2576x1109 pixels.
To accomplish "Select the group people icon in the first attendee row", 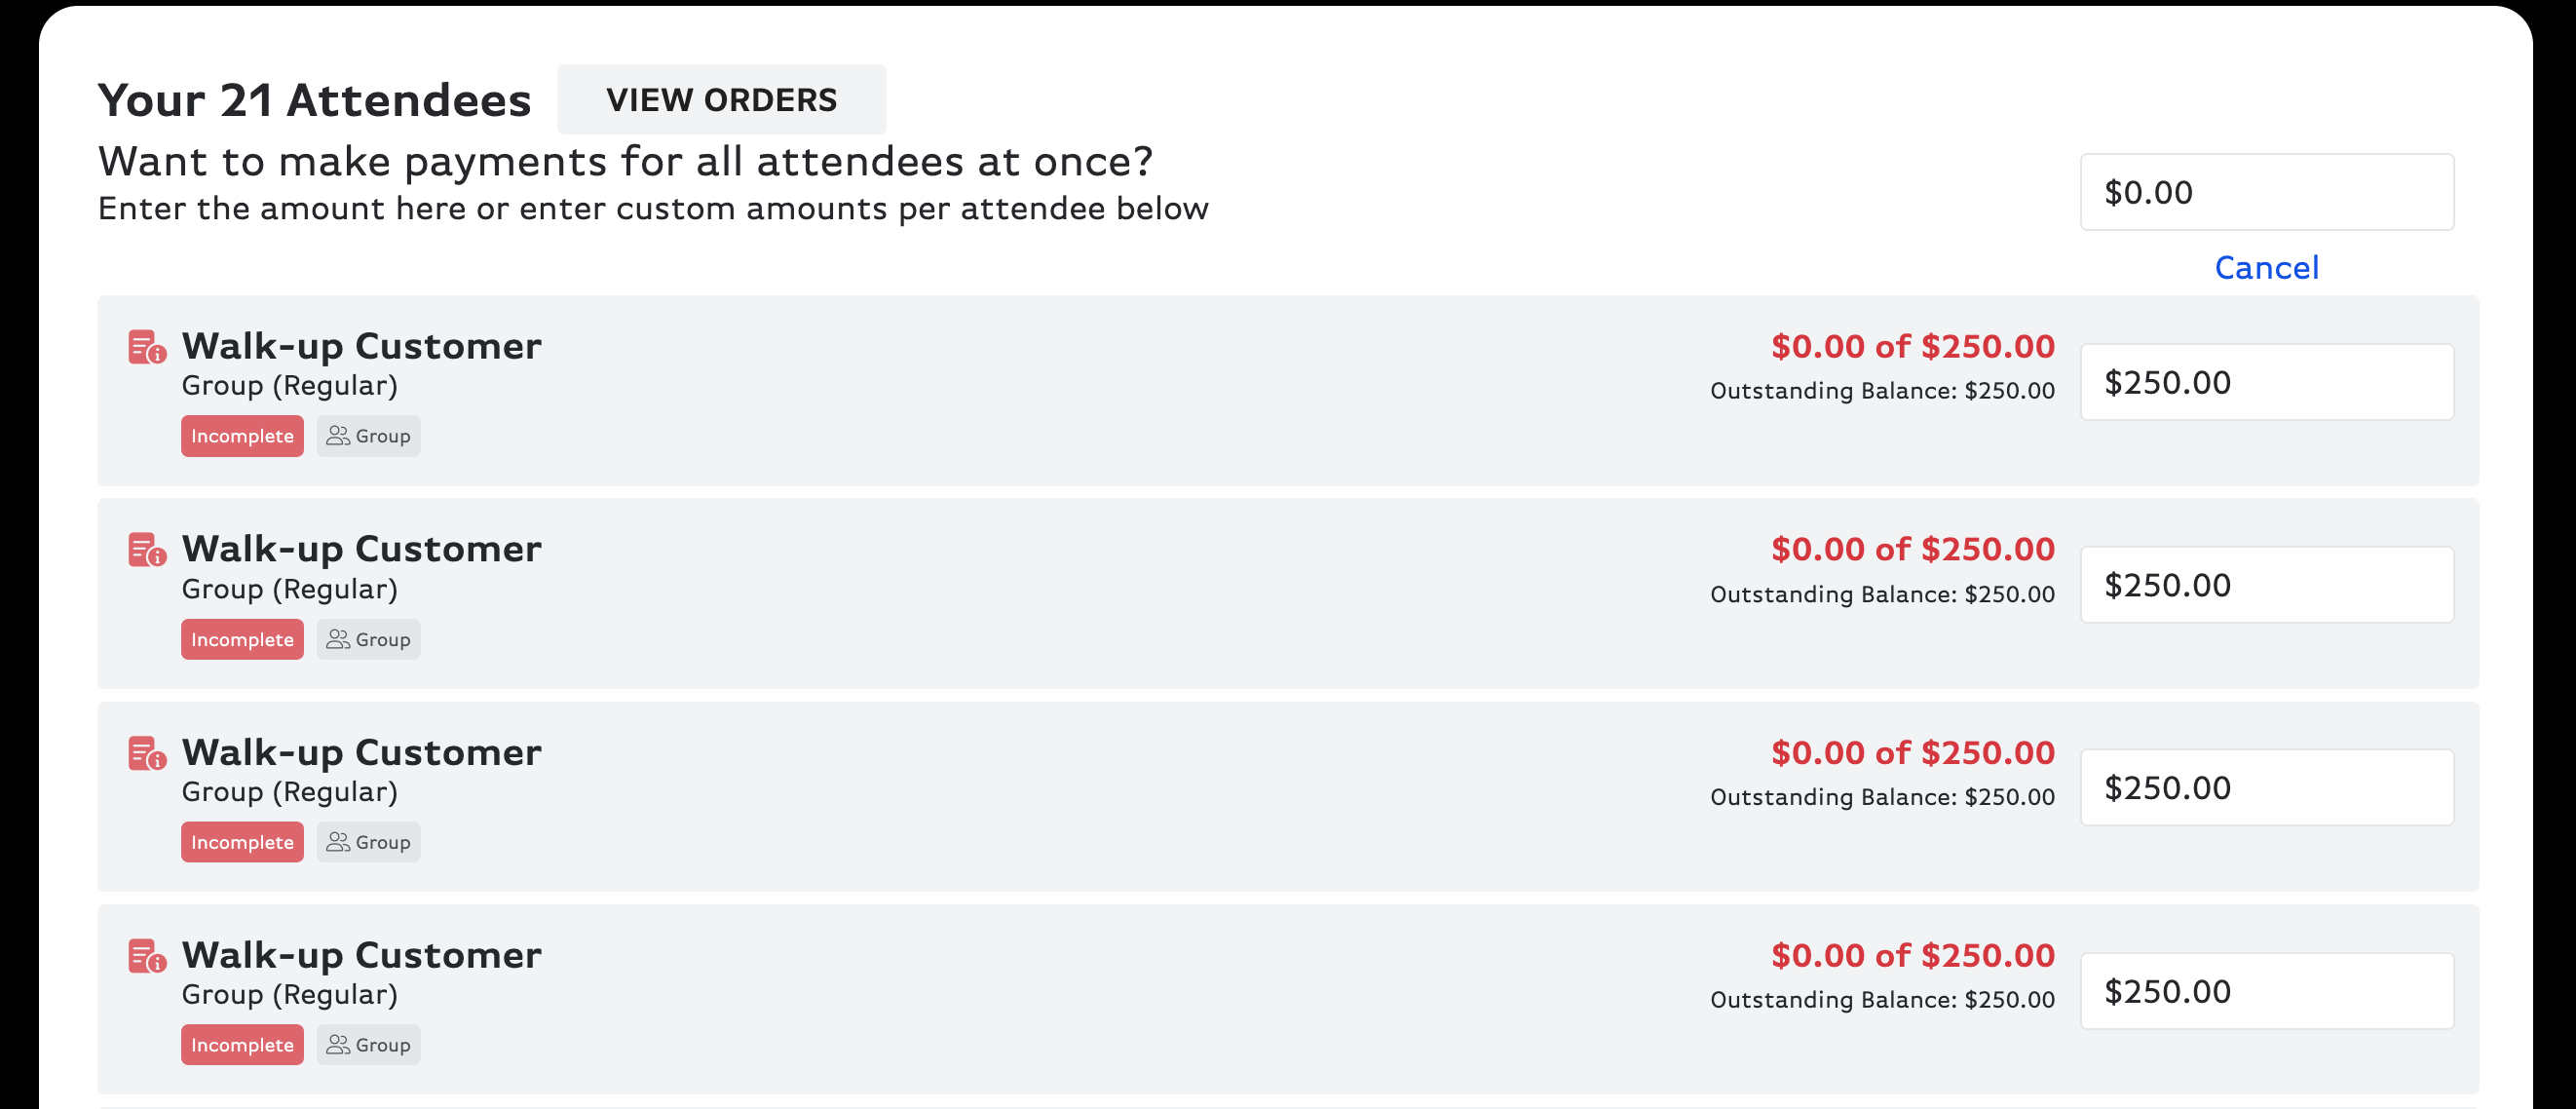I will 338,436.
